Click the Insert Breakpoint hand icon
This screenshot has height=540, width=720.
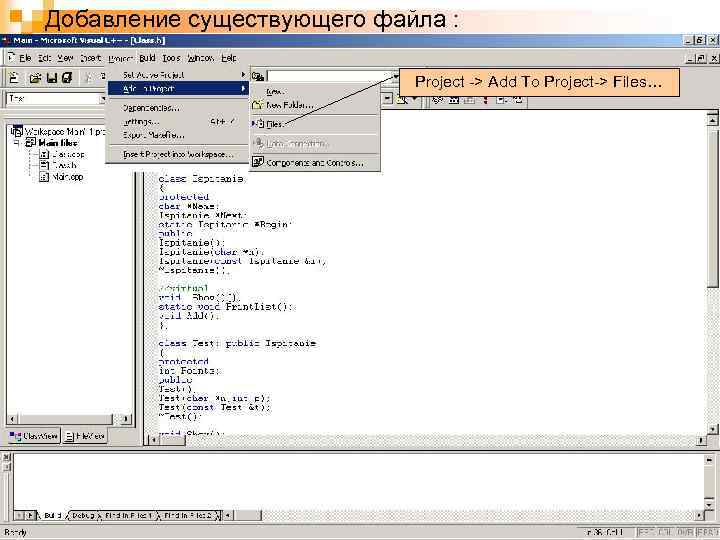518,99
